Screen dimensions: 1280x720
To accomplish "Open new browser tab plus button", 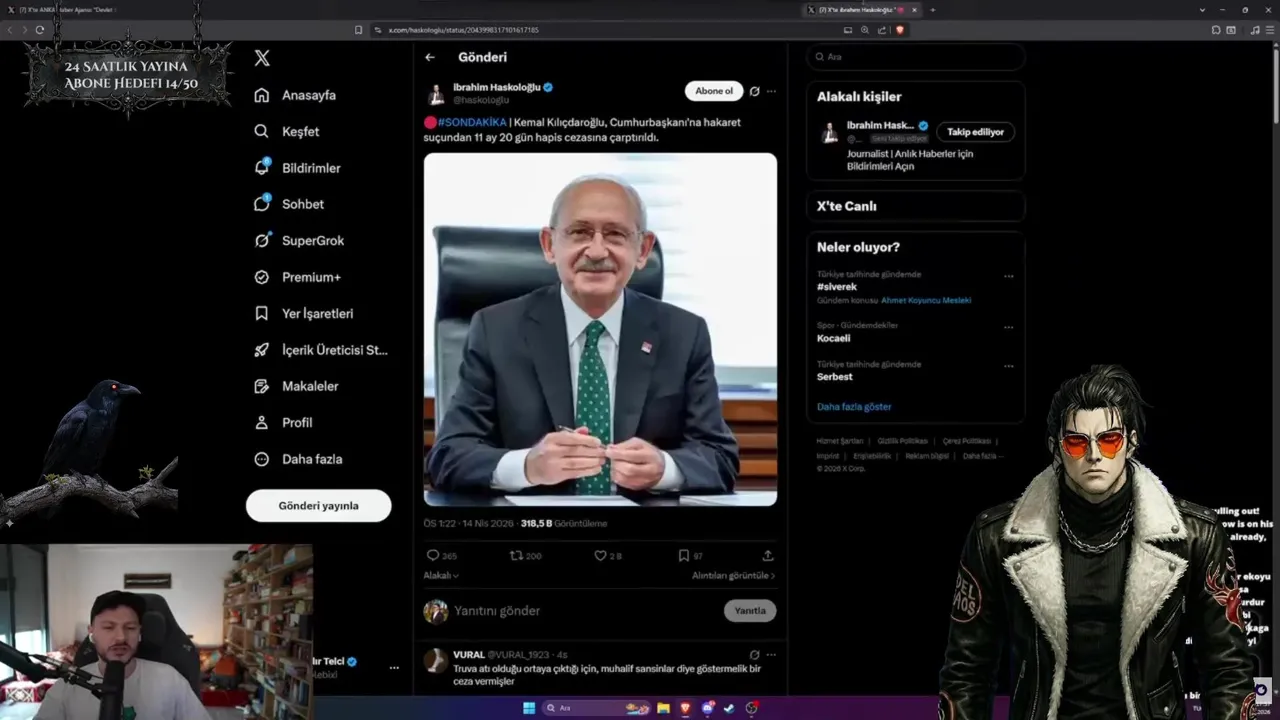I will pyautogui.click(x=933, y=10).
